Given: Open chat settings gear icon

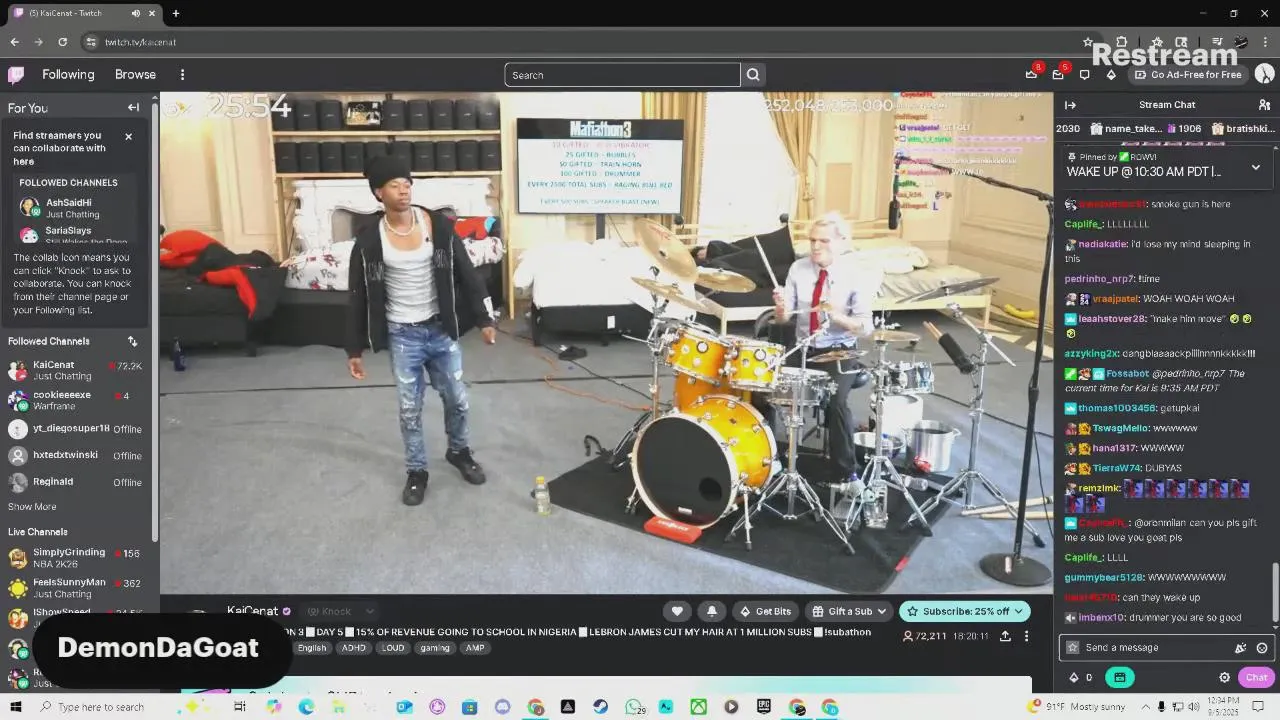Looking at the screenshot, I should point(1225,677).
